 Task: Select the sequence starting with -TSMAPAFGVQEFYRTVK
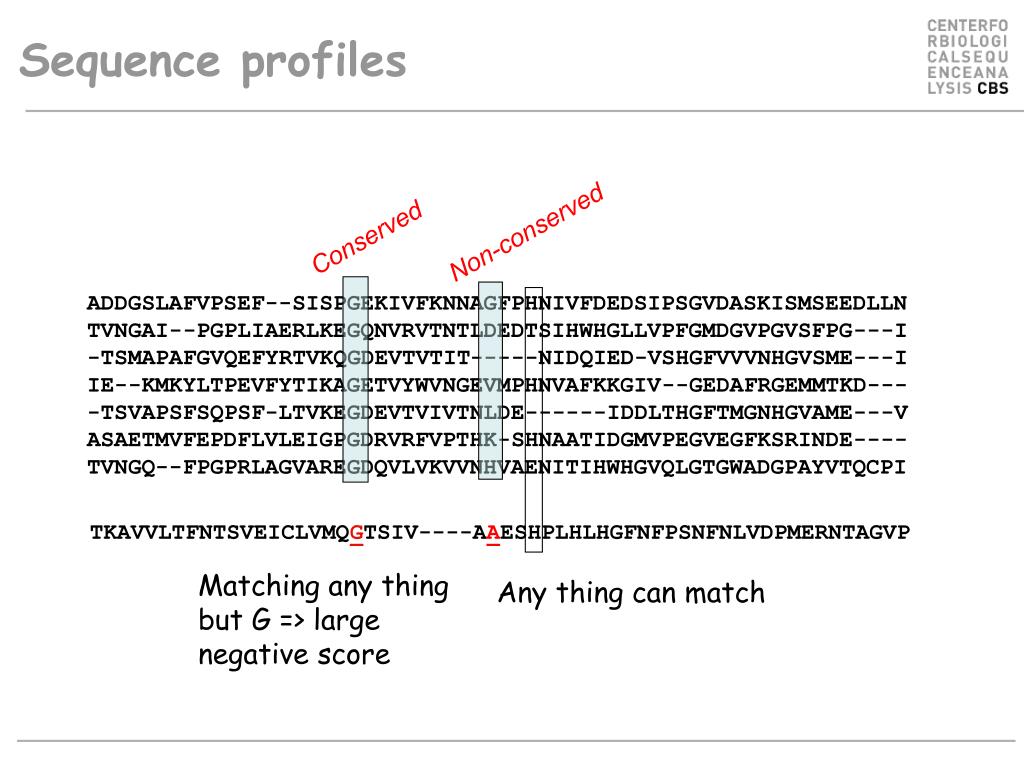coord(496,358)
